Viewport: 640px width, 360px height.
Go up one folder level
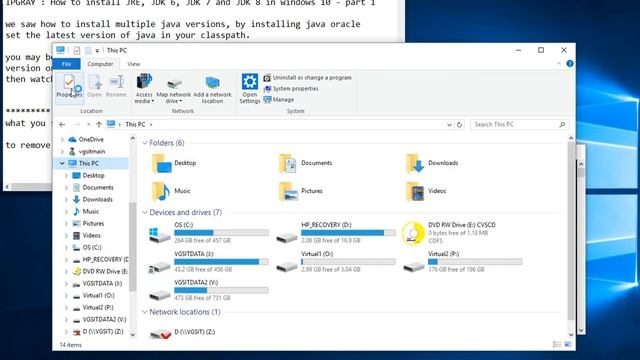click(x=99, y=124)
